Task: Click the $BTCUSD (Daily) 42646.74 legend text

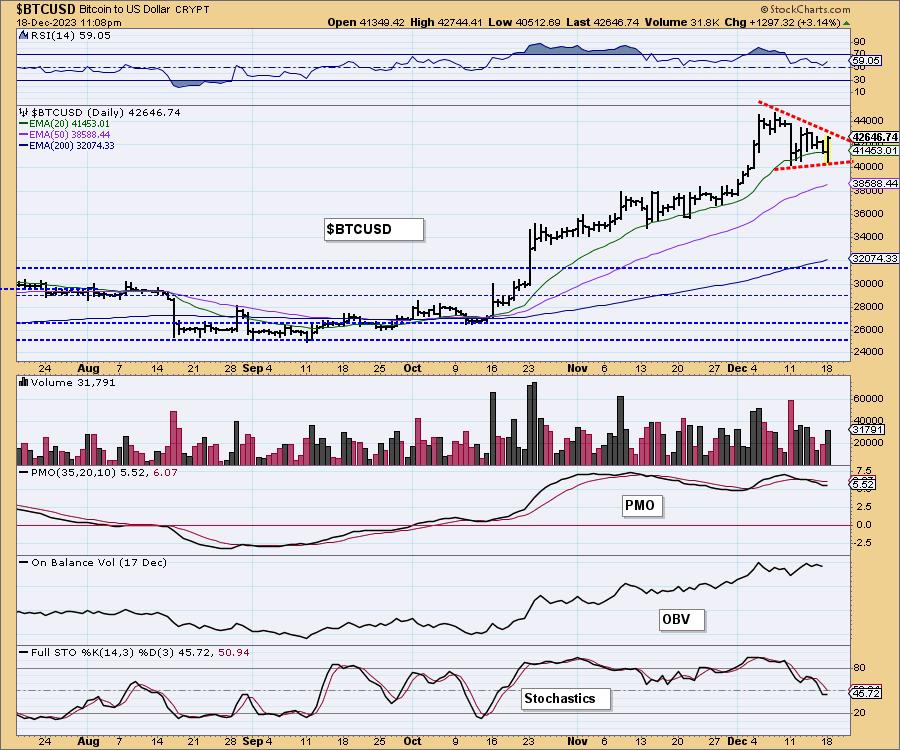Action: (106, 112)
